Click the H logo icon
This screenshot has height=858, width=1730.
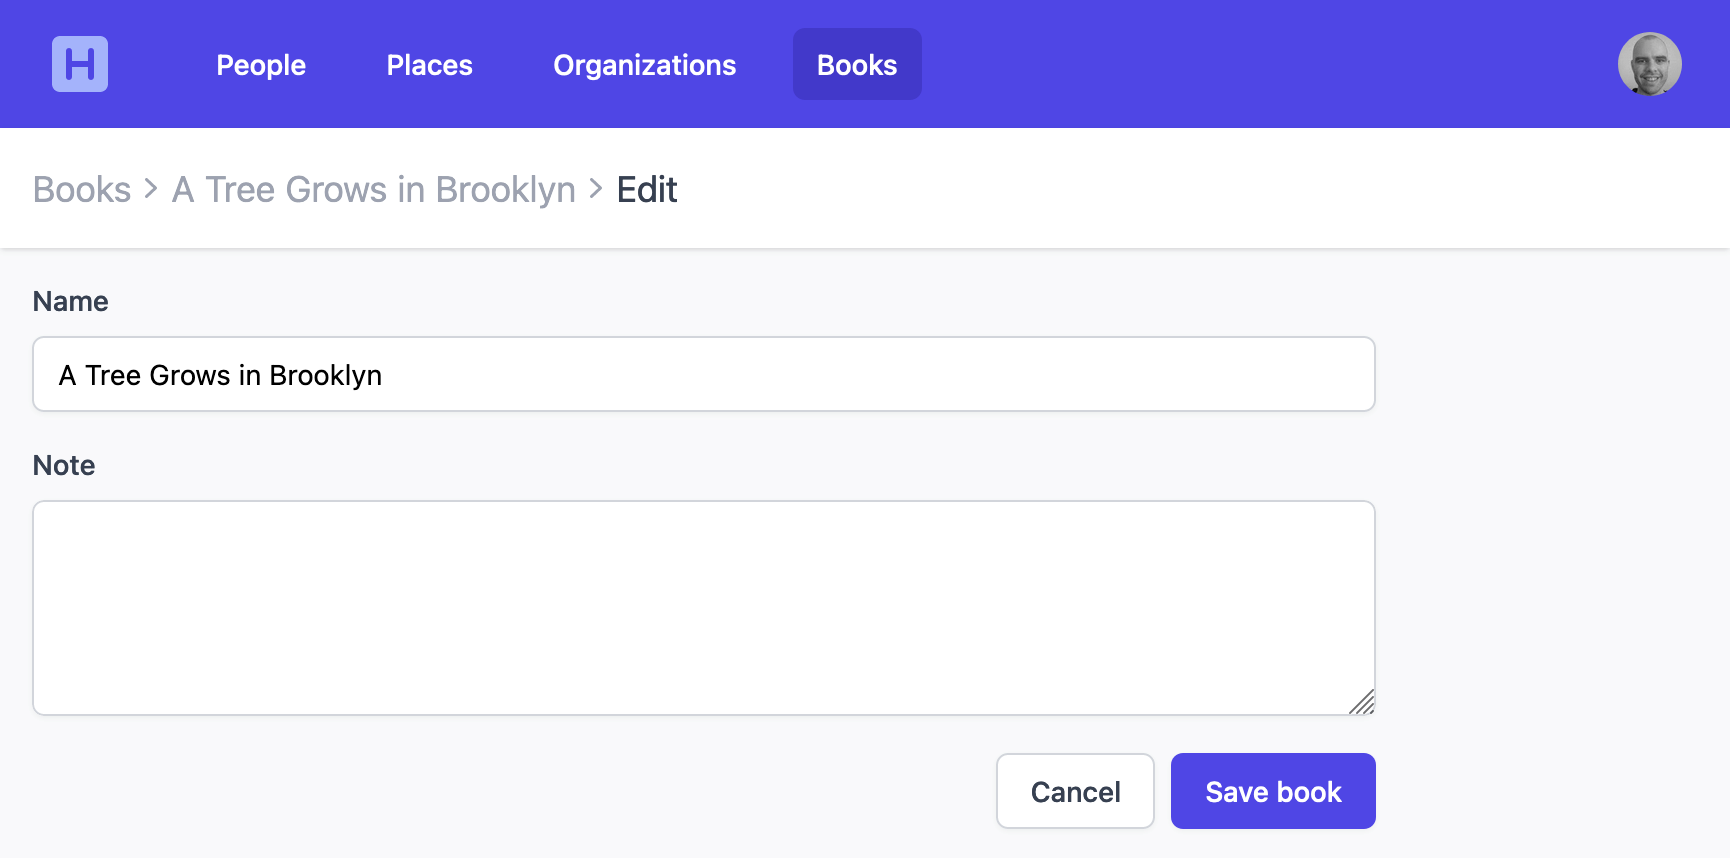(x=80, y=64)
